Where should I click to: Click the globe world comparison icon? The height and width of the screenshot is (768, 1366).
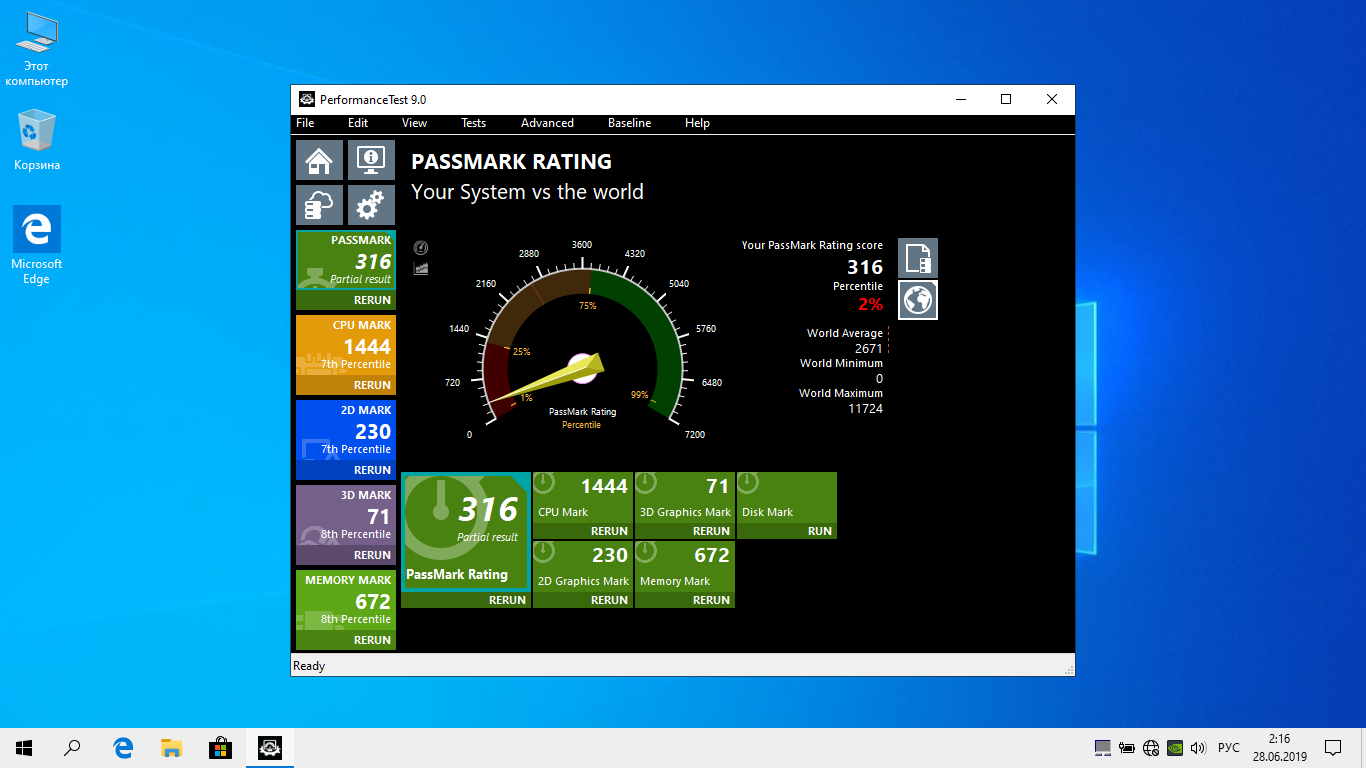(x=917, y=299)
